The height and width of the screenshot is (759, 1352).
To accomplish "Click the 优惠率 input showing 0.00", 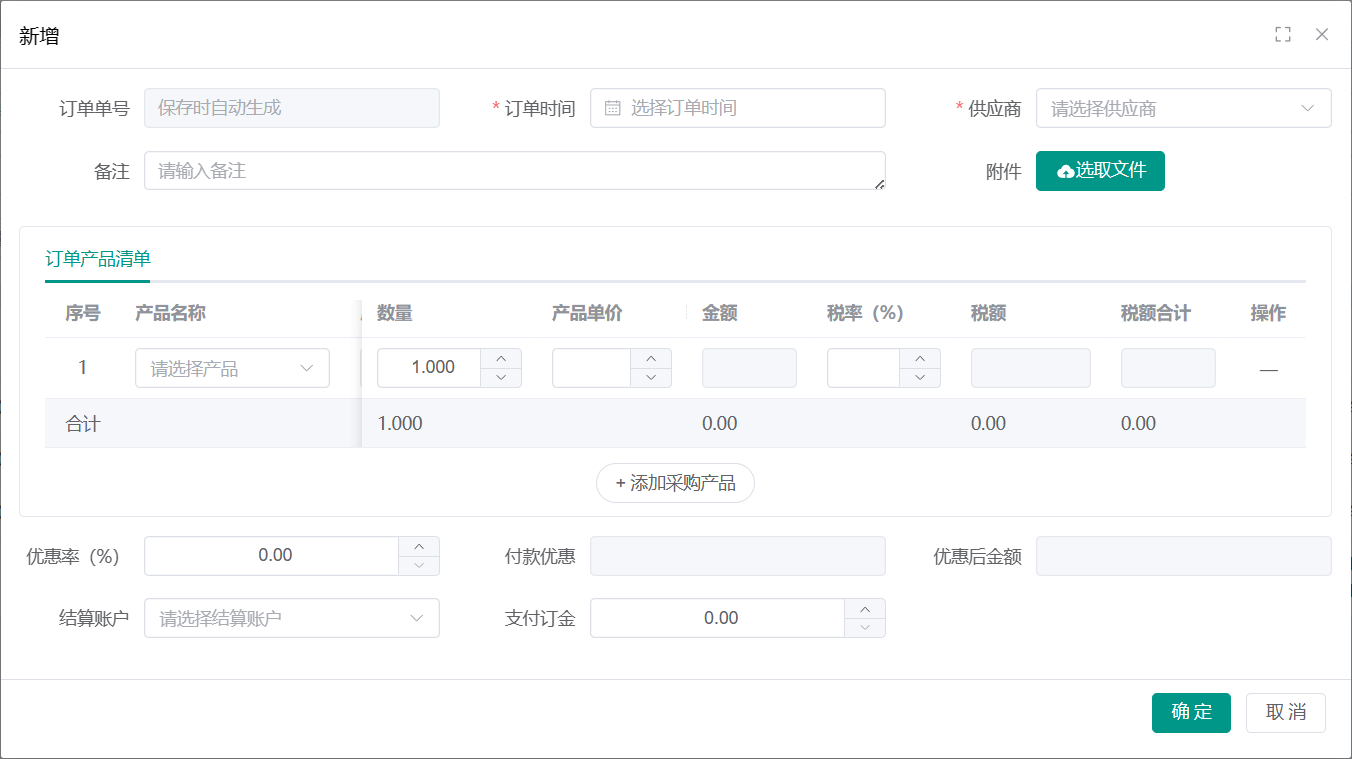I will [x=272, y=556].
